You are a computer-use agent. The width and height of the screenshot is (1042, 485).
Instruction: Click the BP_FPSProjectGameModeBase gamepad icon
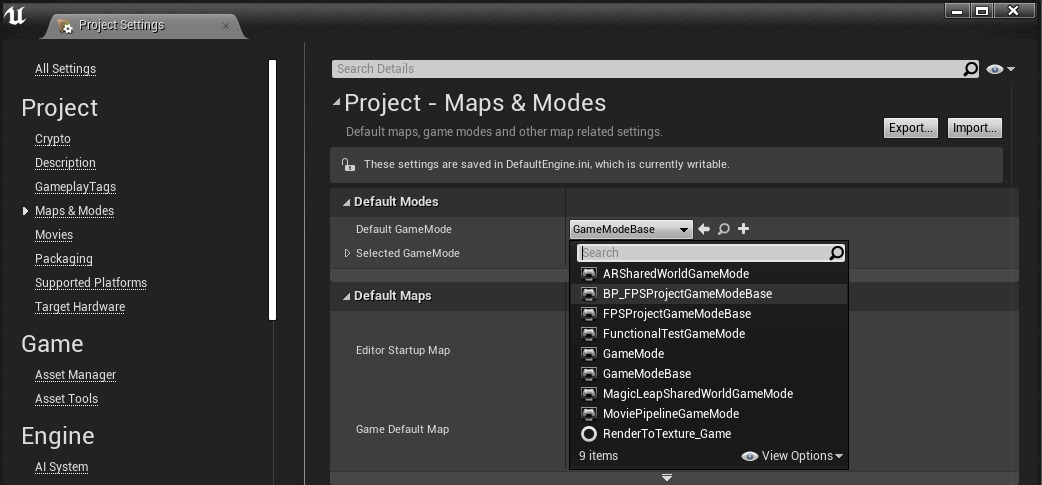pyautogui.click(x=589, y=294)
